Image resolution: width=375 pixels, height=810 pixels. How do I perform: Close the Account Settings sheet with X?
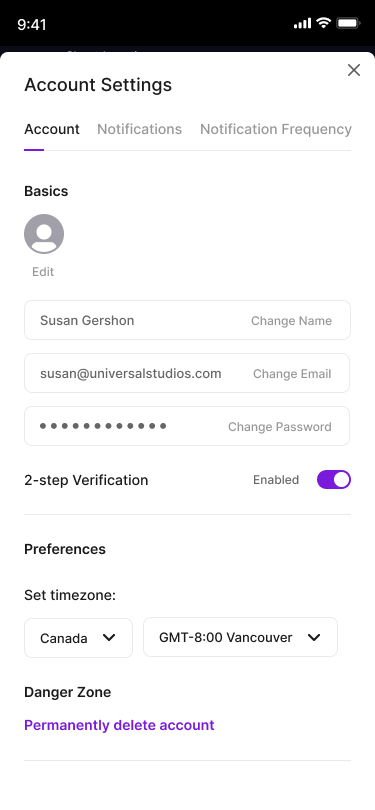coord(354,70)
